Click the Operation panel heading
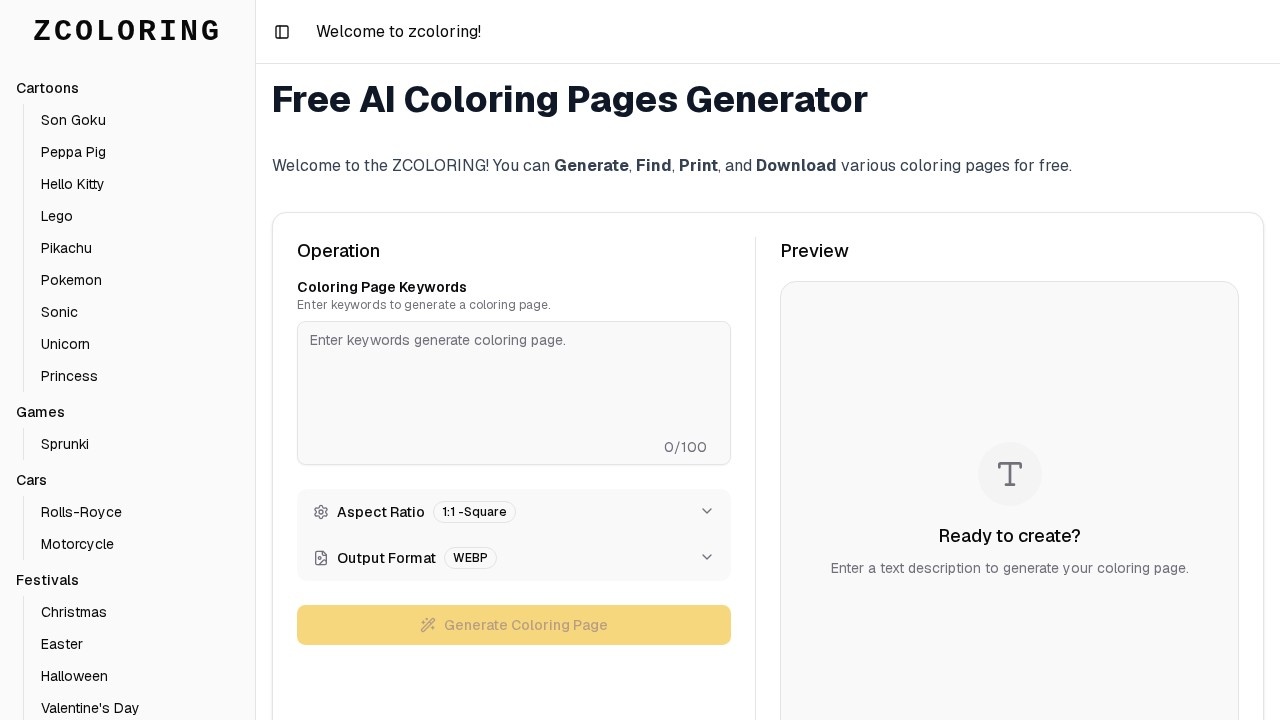Image resolution: width=1280 pixels, height=720 pixels. point(338,251)
